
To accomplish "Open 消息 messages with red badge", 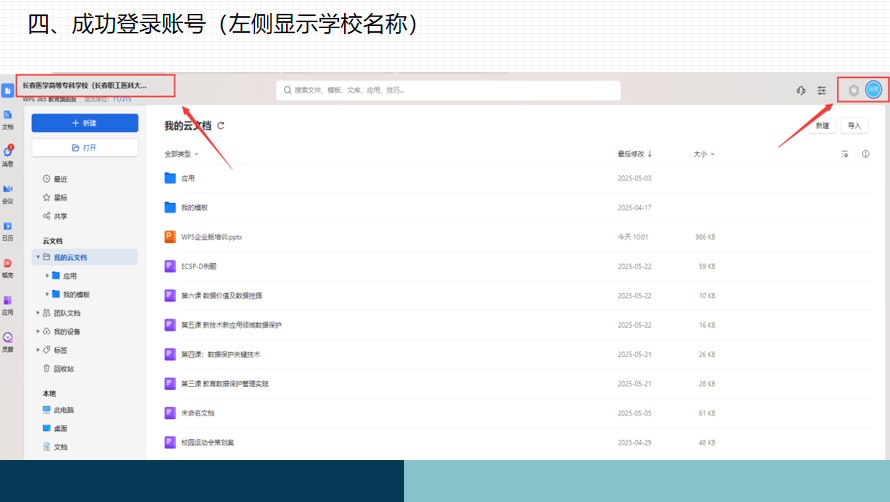I will click(7, 156).
